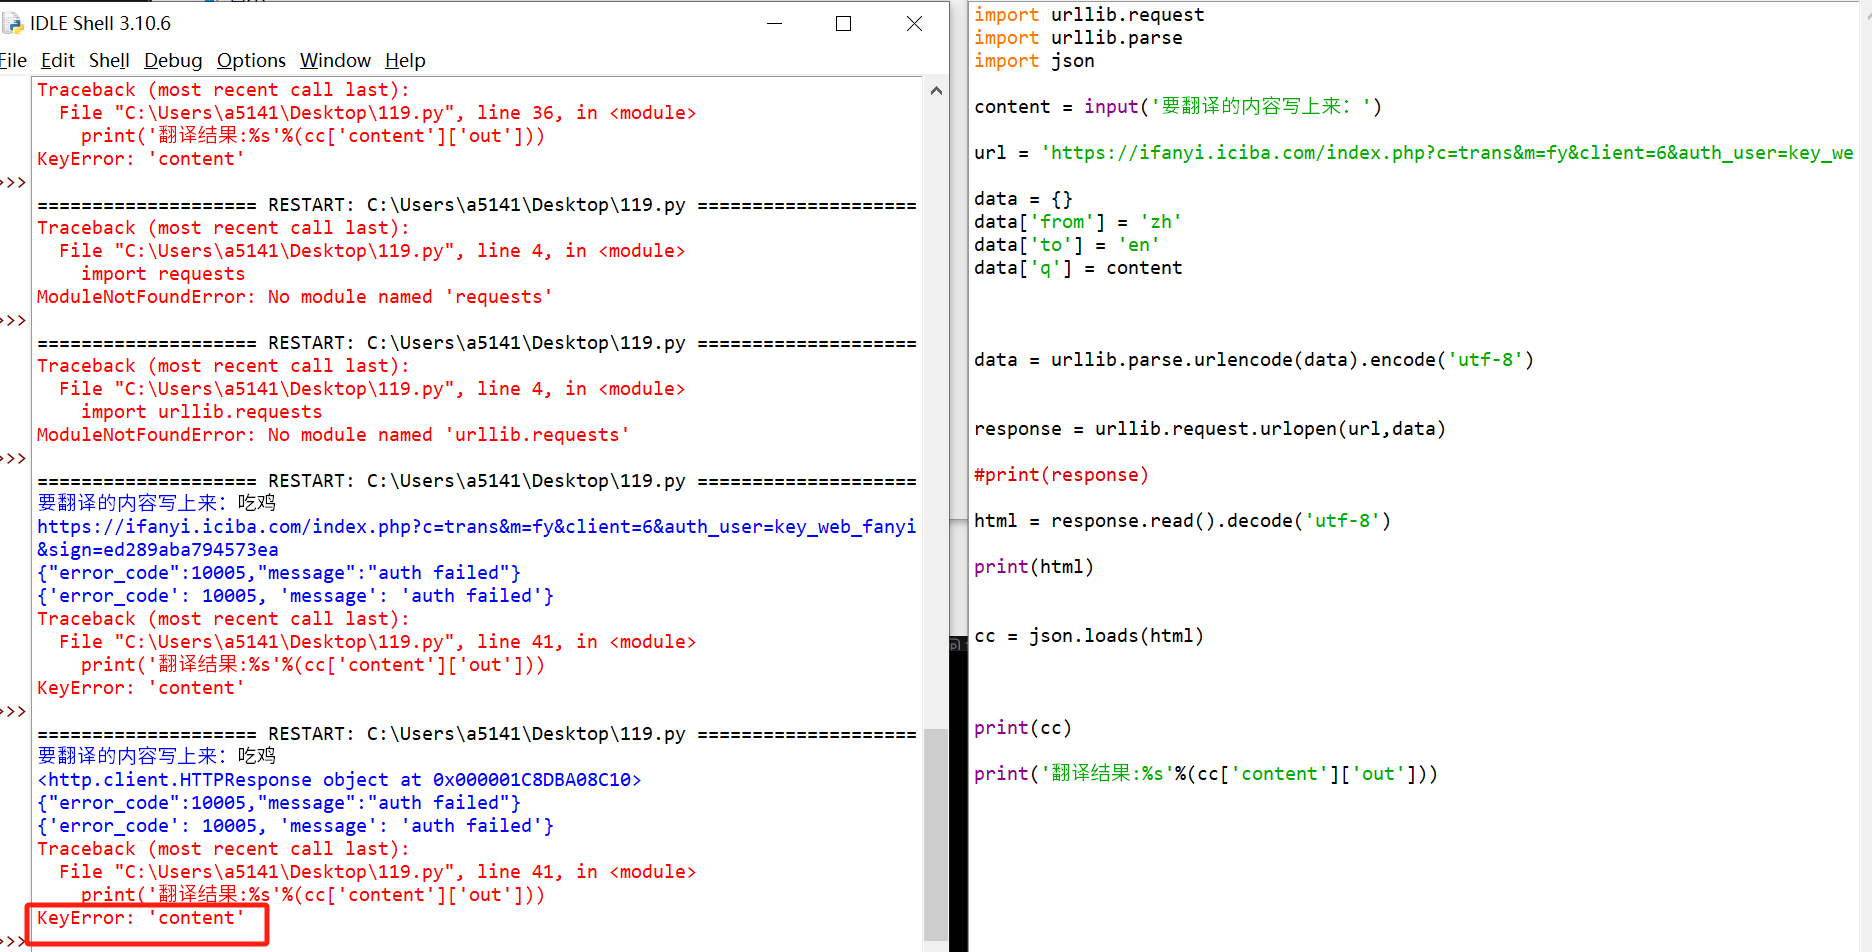Open the Shell menu
Viewport: 1872px width, 952px height.
(x=109, y=61)
